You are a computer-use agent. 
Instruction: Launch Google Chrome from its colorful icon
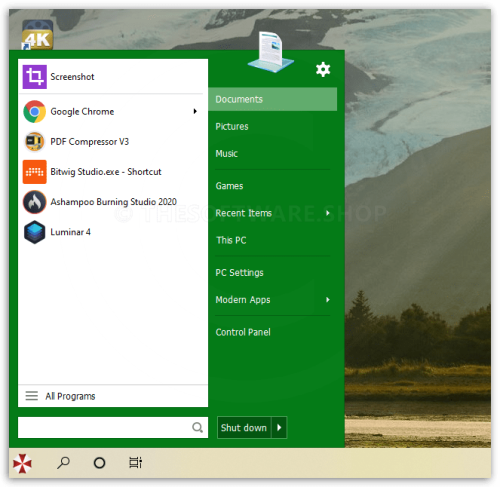pos(34,111)
